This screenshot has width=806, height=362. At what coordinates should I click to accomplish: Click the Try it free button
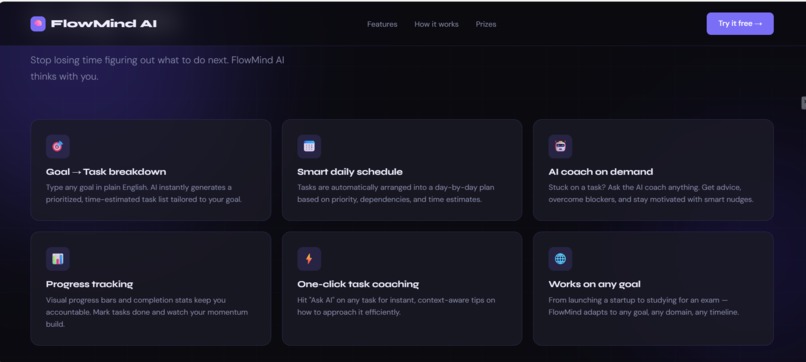coord(740,24)
